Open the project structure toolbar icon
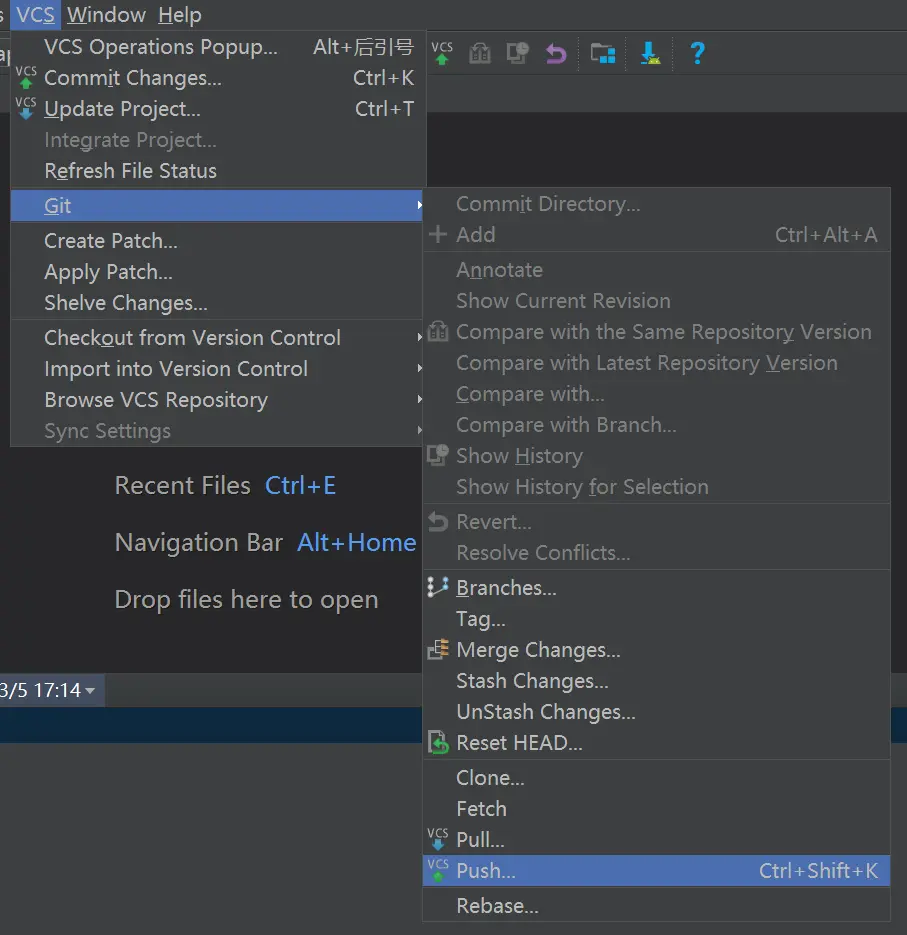 click(602, 53)
